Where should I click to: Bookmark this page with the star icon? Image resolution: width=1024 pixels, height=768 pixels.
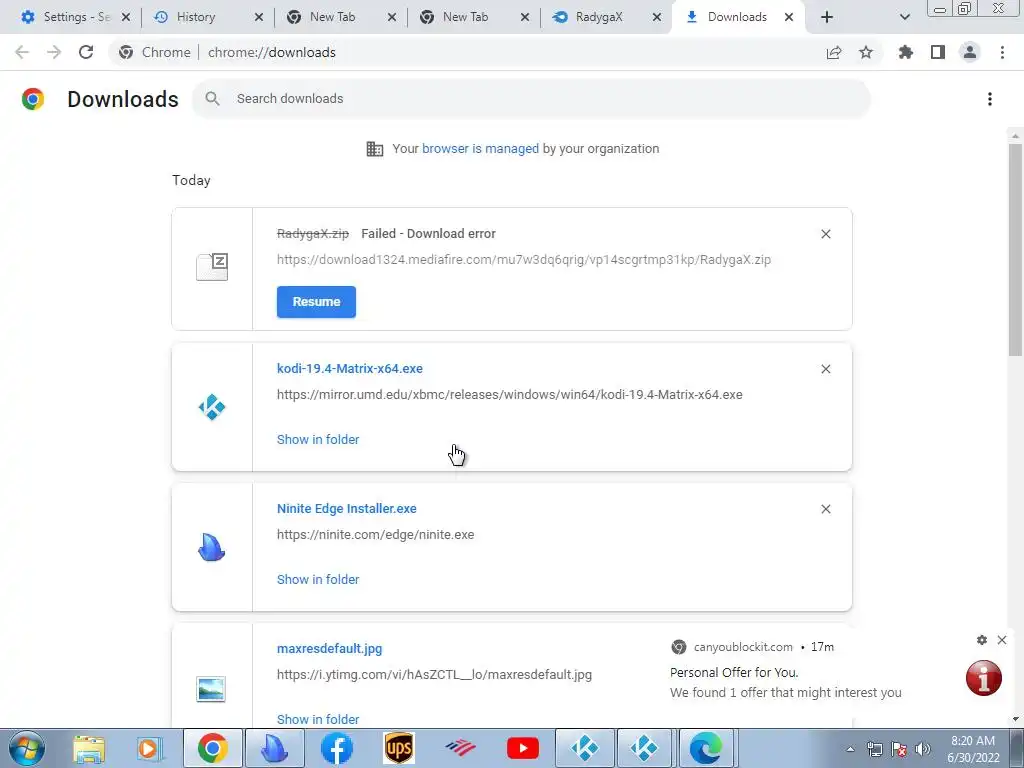tap(866, 52)
